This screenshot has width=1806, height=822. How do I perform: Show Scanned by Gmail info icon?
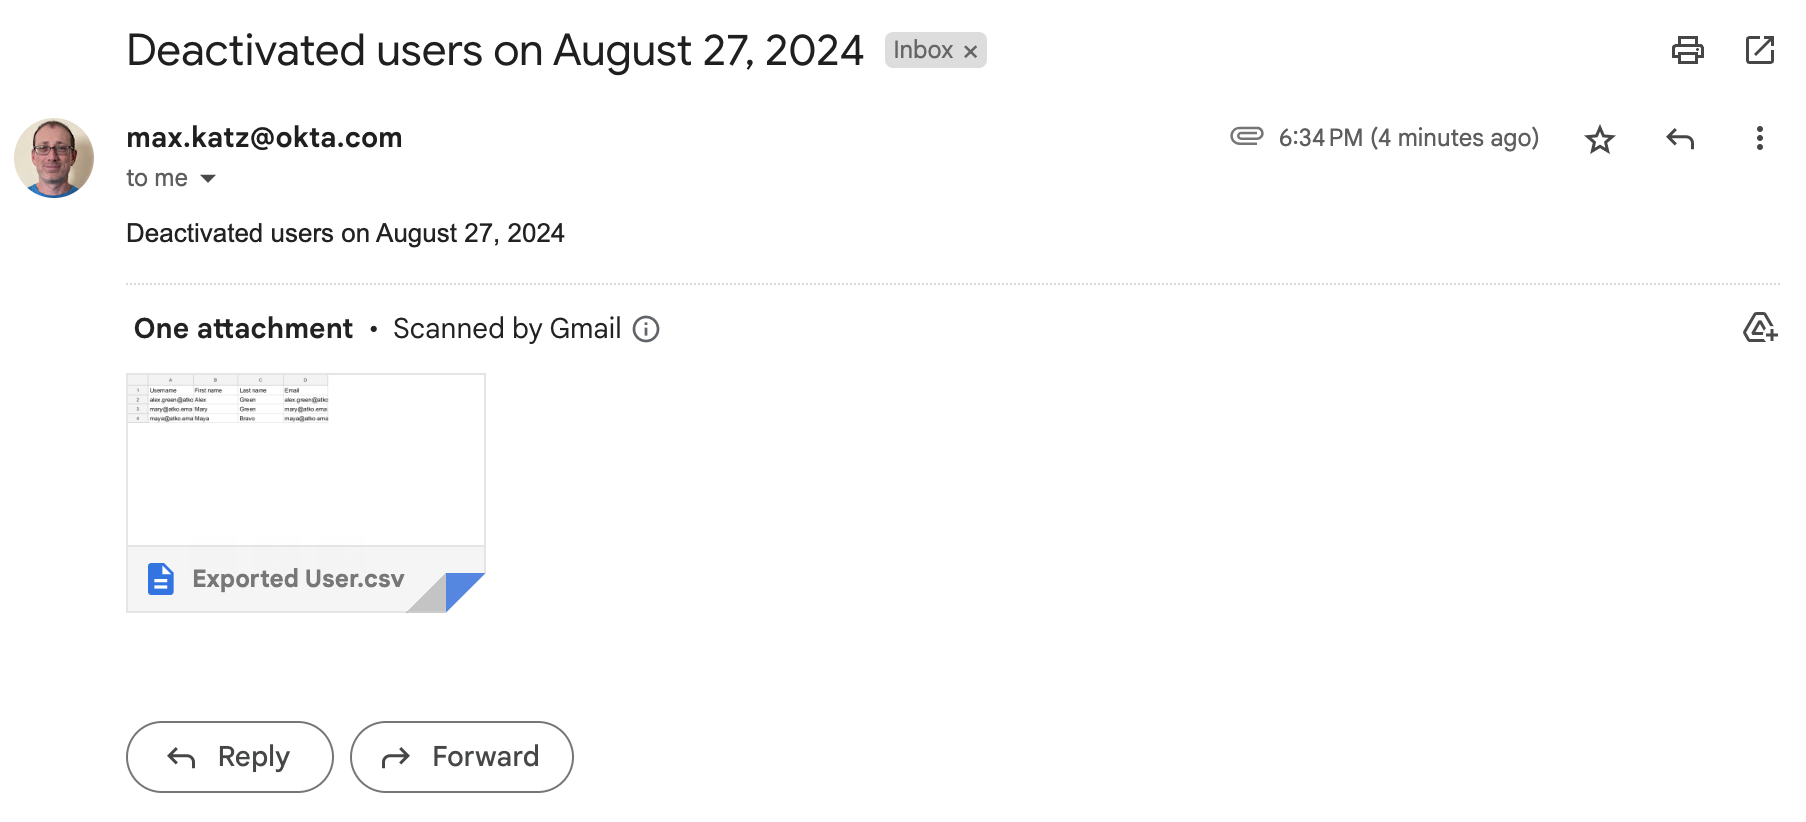point(646,329)
